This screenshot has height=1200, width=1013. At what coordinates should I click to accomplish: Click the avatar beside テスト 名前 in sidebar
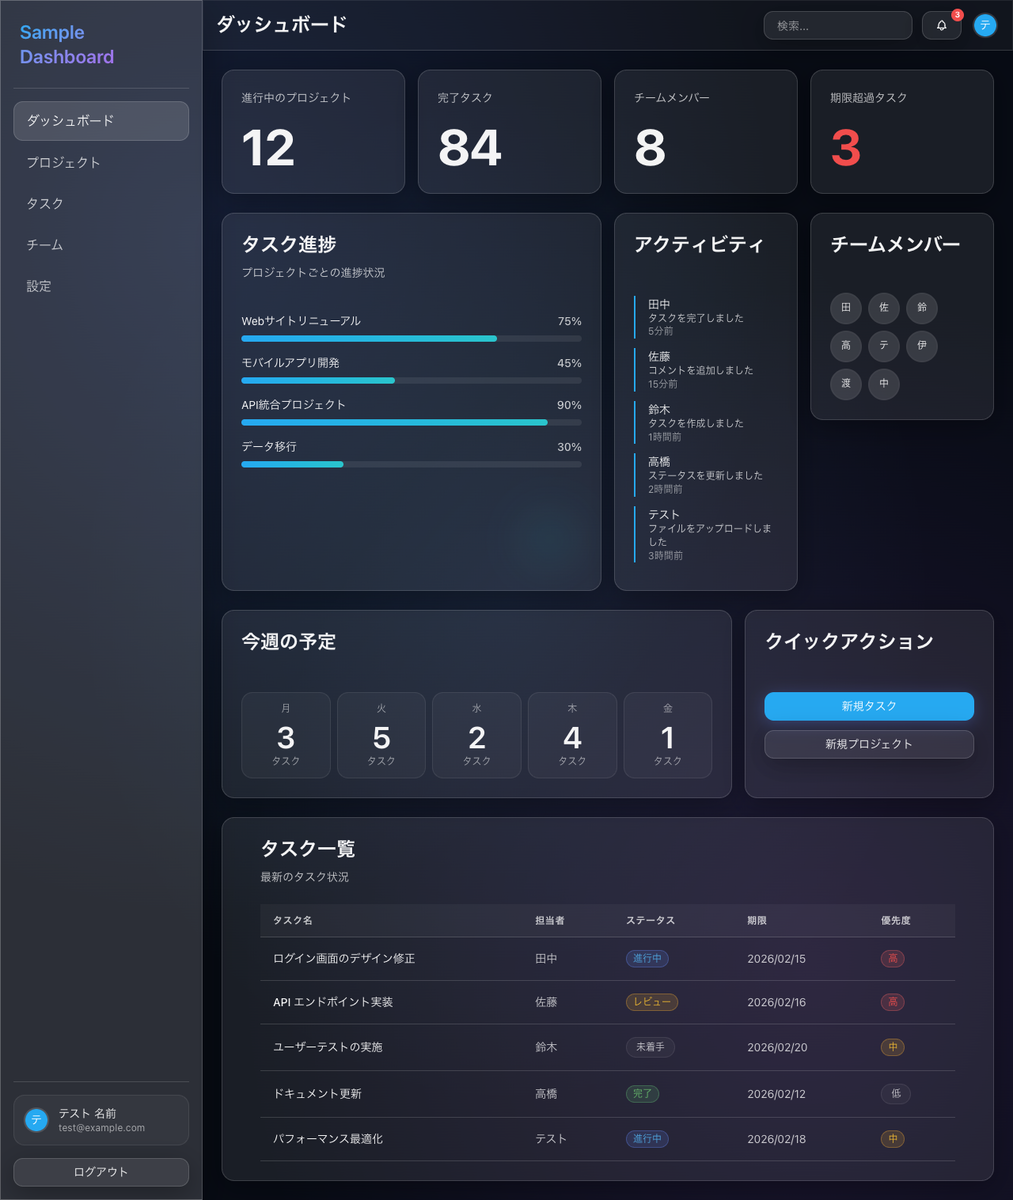click(x=37, y=1120)
